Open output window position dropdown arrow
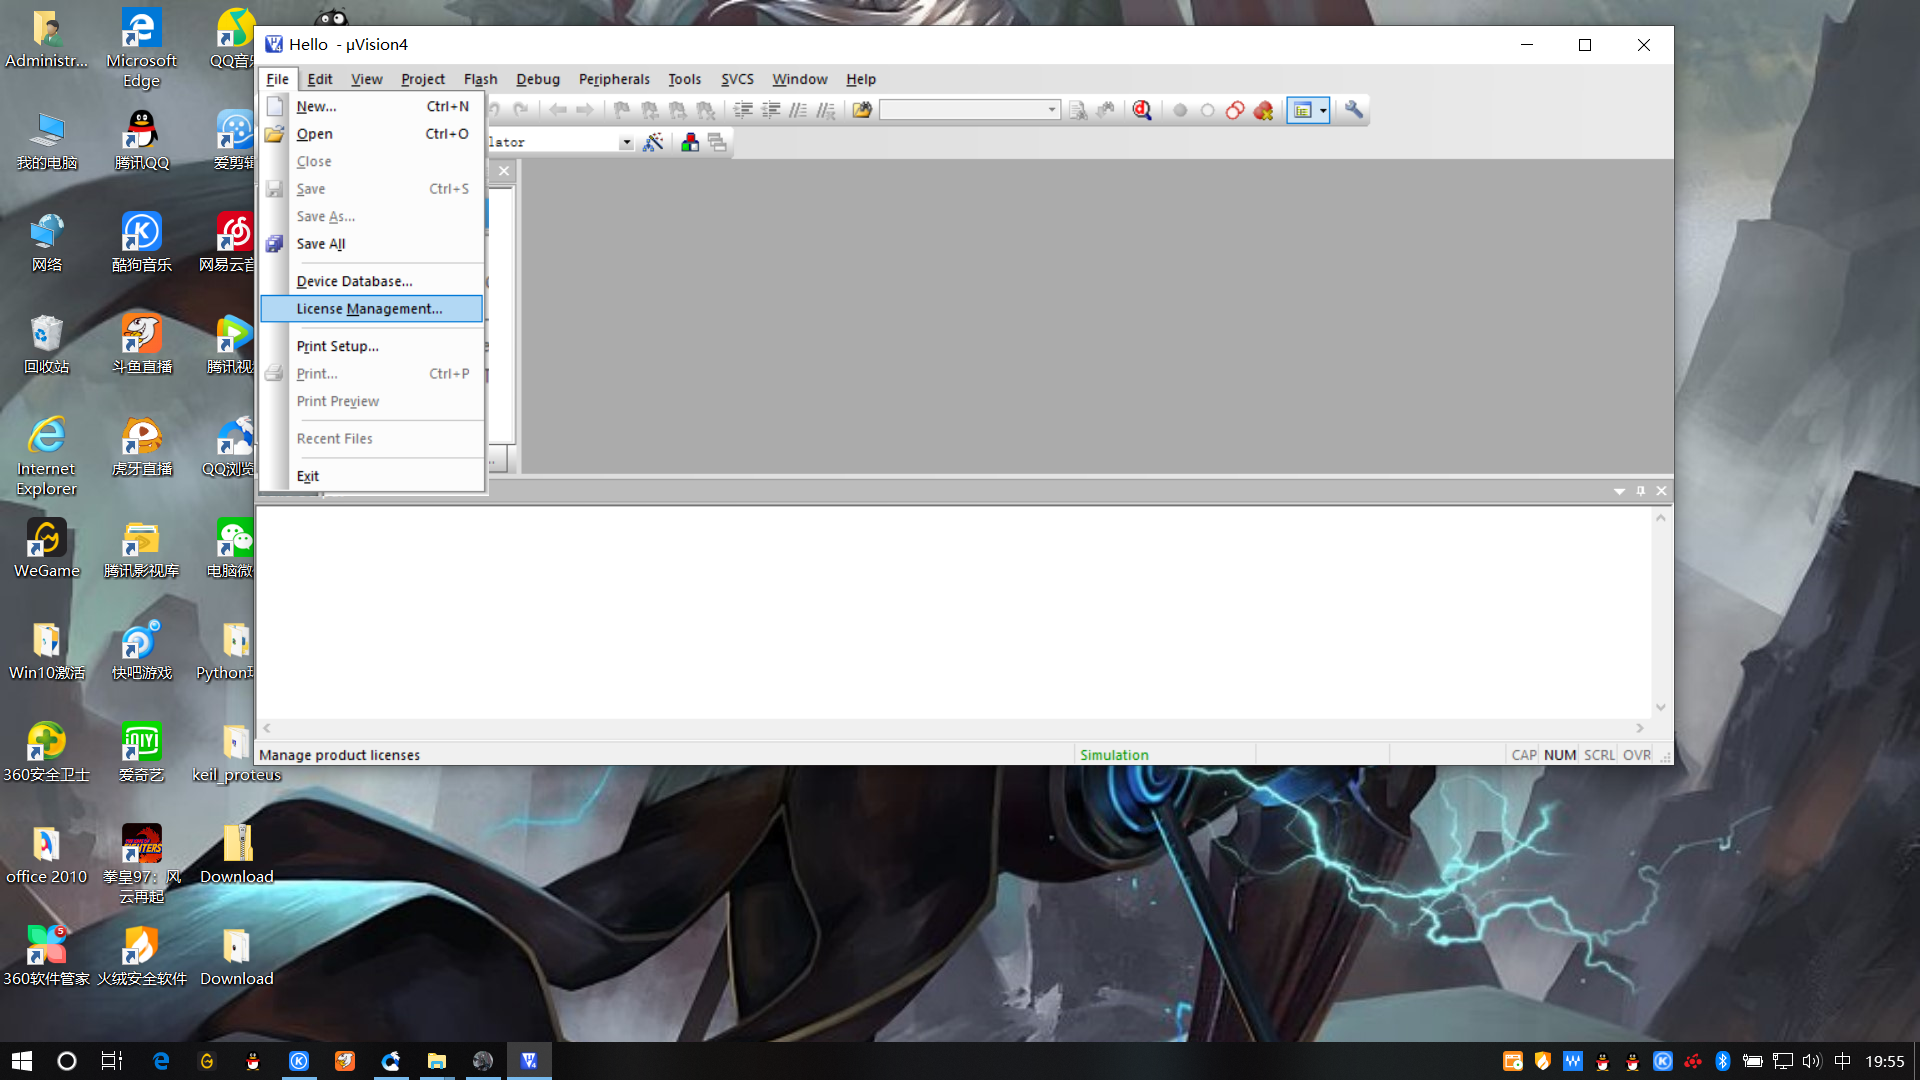 (1619, 491)
